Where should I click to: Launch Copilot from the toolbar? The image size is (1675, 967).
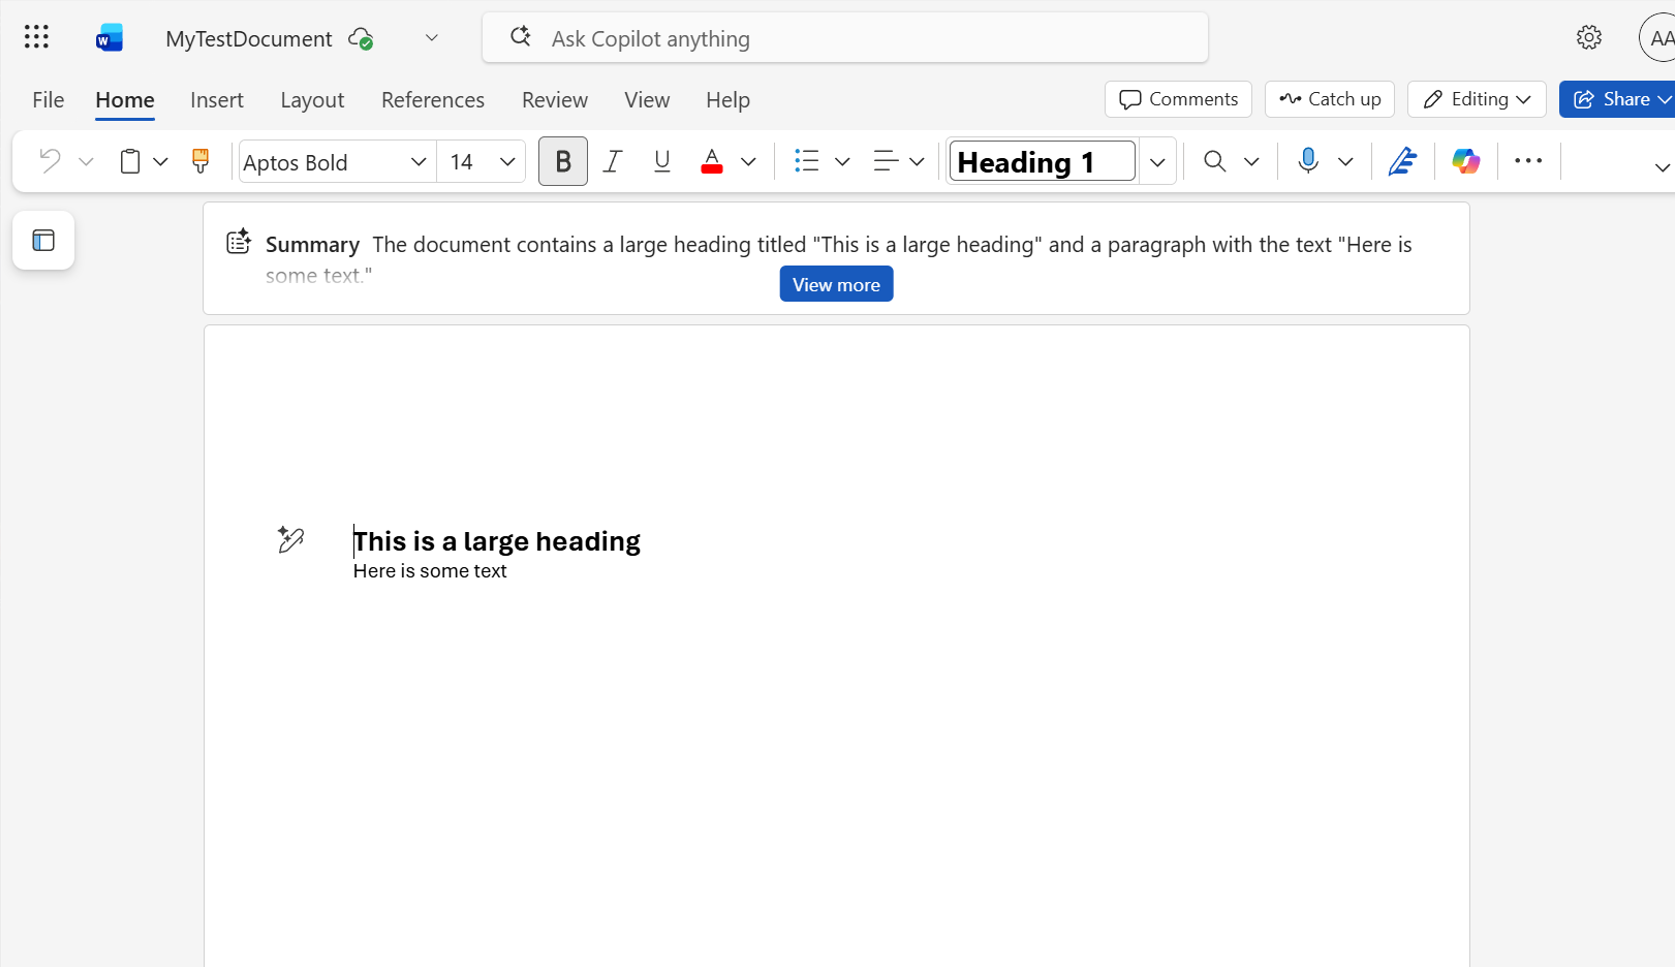click(x=1465, y=161)
